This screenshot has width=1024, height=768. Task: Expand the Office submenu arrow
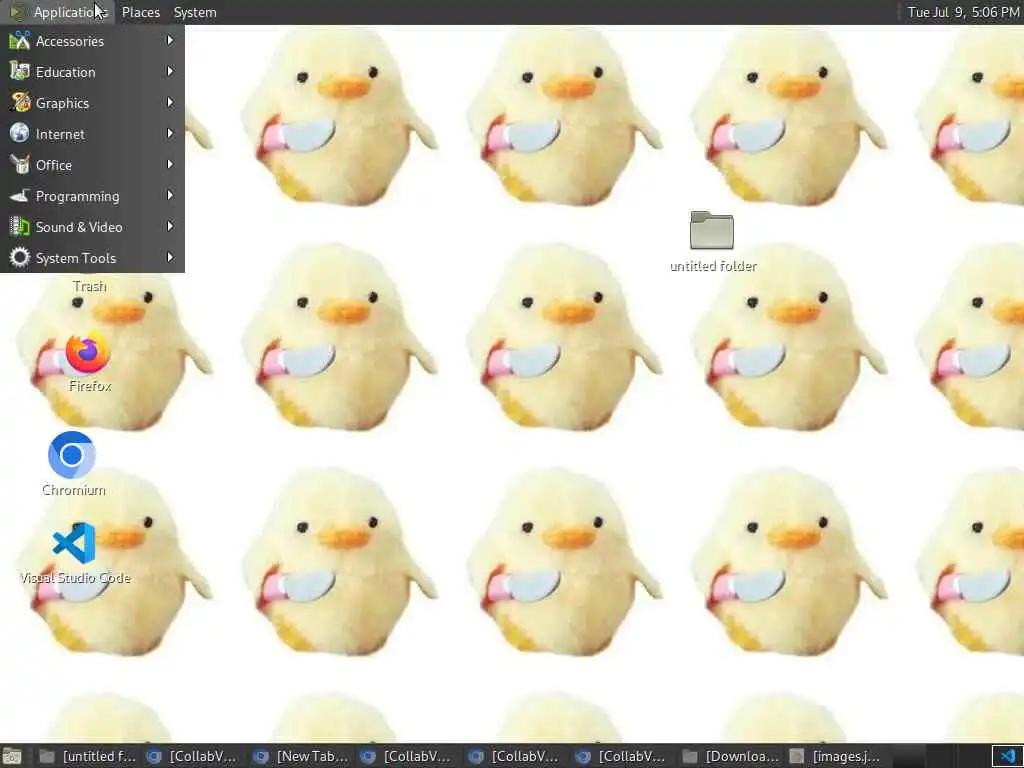170,165
